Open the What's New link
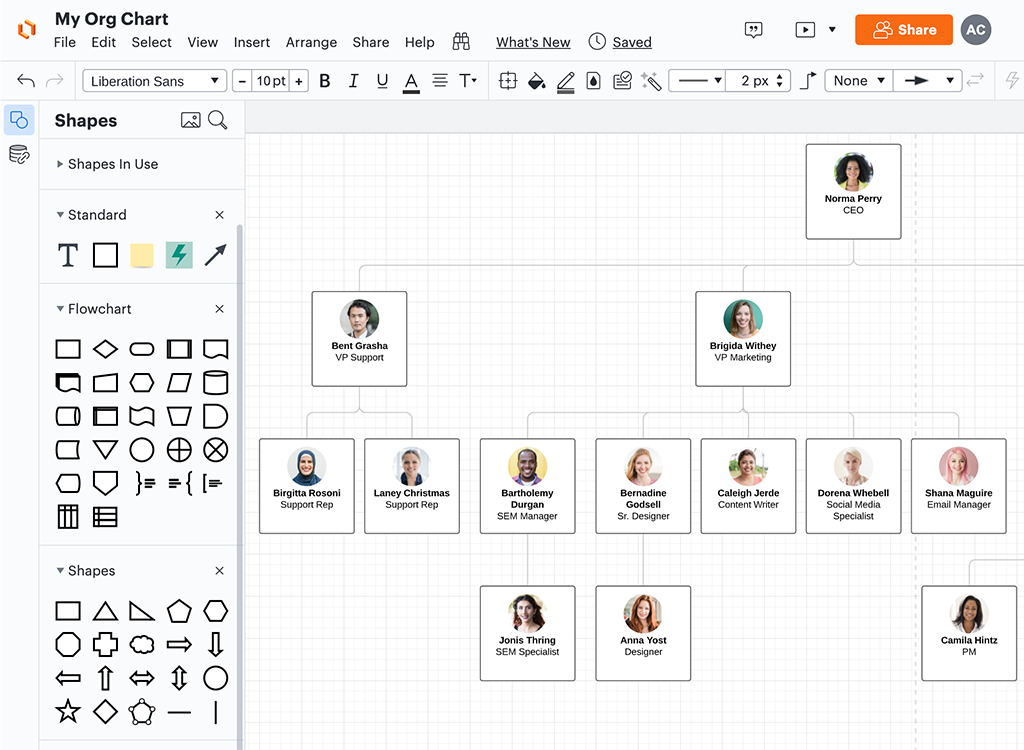This screenshot has width=1024, height=750. click(533, 42)
